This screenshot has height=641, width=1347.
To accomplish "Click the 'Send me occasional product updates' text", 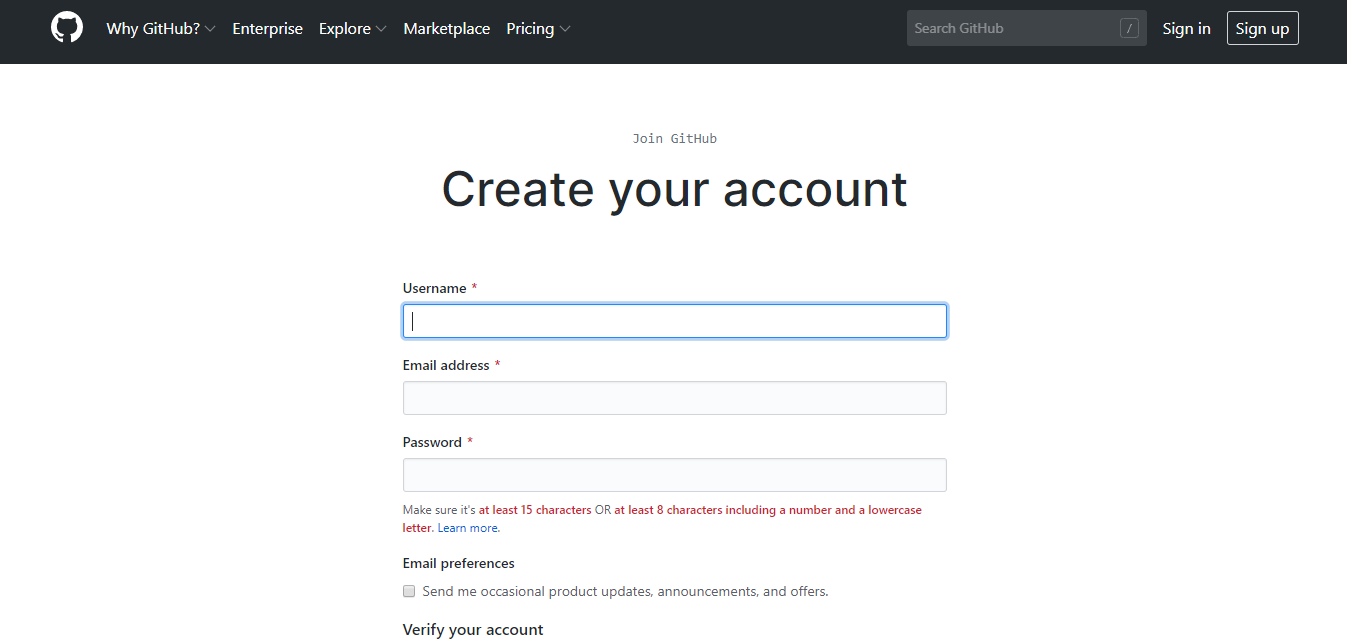I will pyautogui.click(x=625, y=591).
